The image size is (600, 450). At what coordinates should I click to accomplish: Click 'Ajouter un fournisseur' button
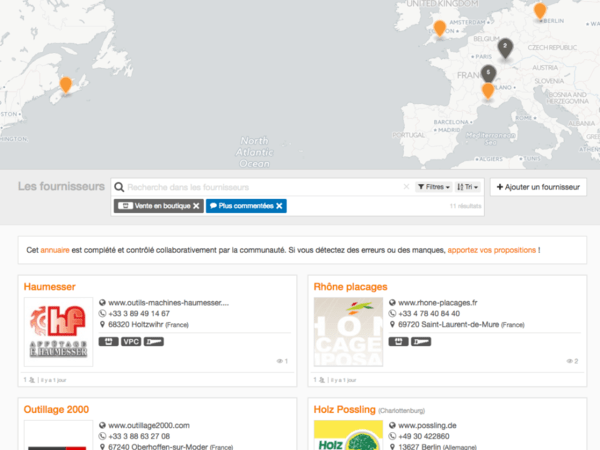coord(538,187)
